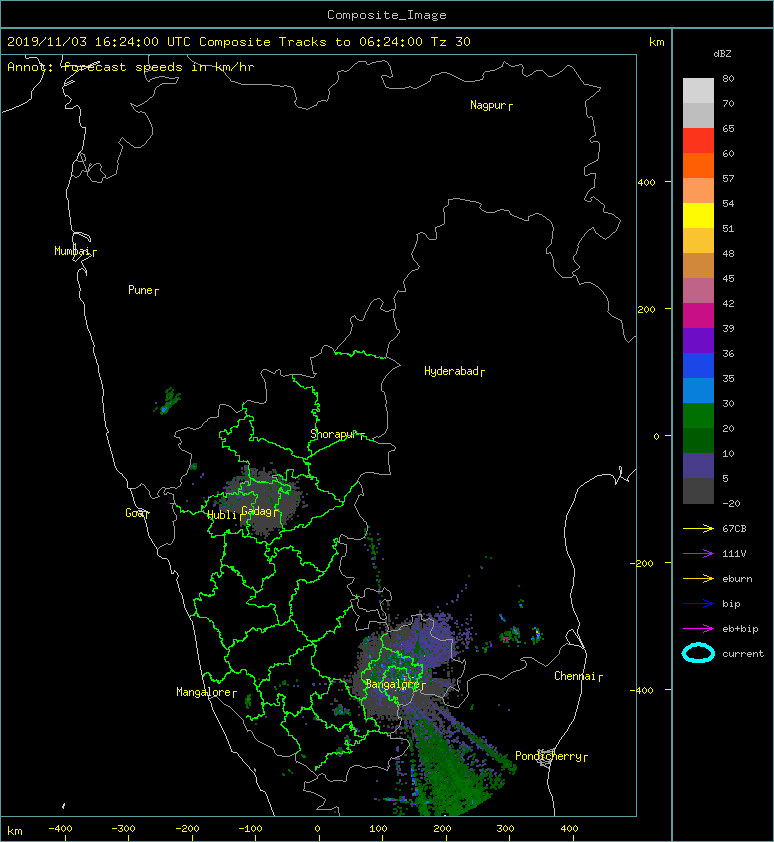The image size is (774, 842).
Task: Select the Shorapur city label
Action: pyautogui.click(x=337, y=434)
